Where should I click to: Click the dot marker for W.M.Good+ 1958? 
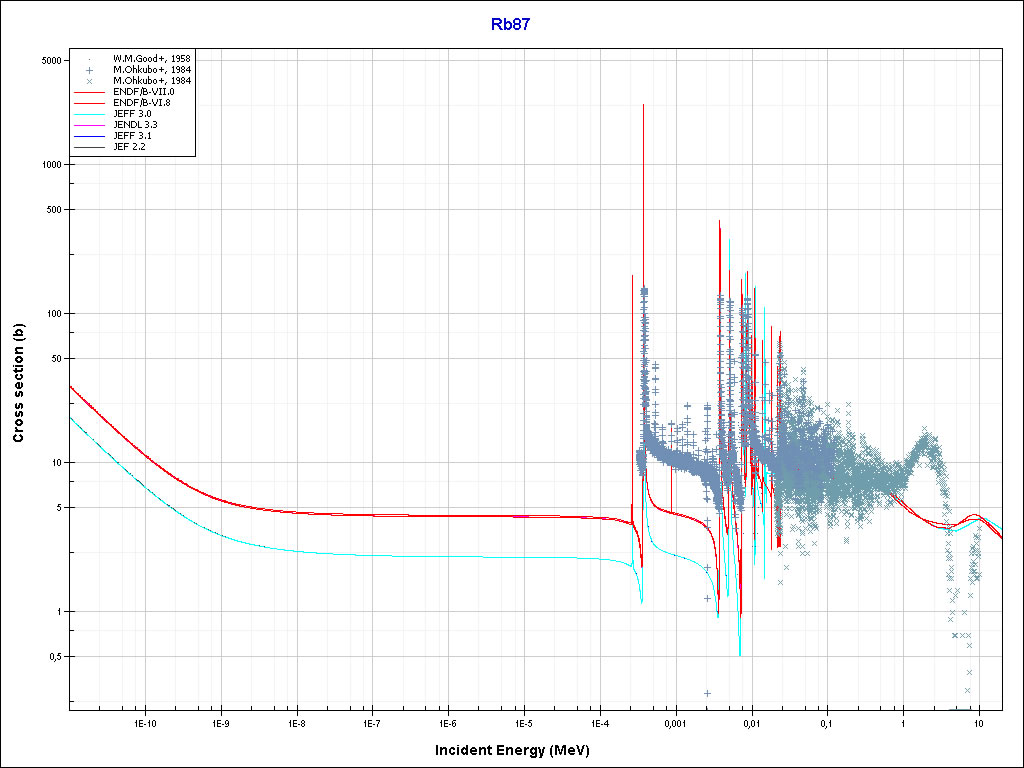(89, 59)
